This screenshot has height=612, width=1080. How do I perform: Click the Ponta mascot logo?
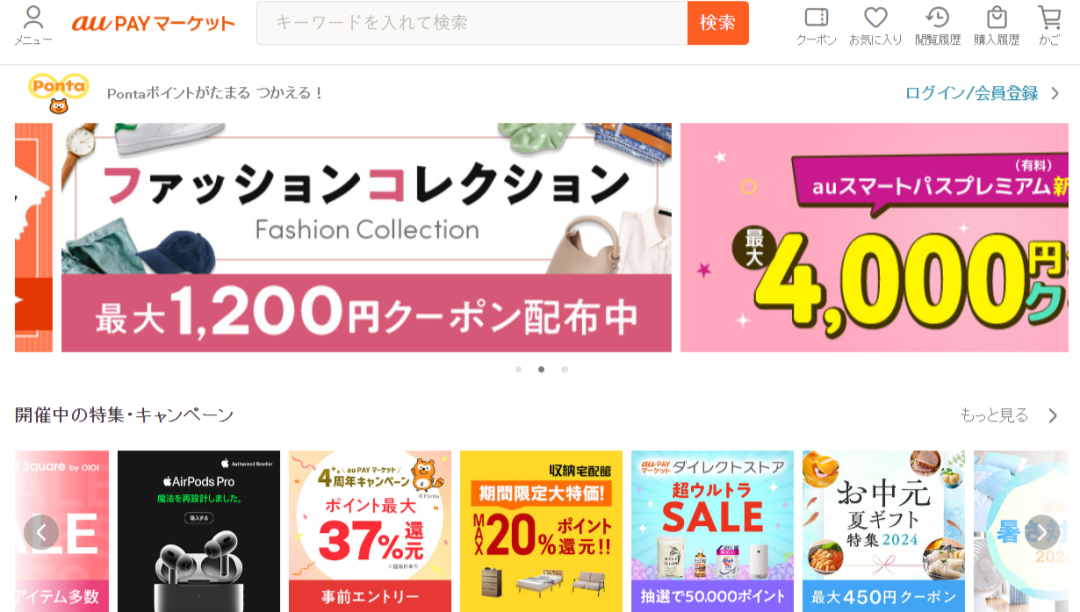click(59, 93)
